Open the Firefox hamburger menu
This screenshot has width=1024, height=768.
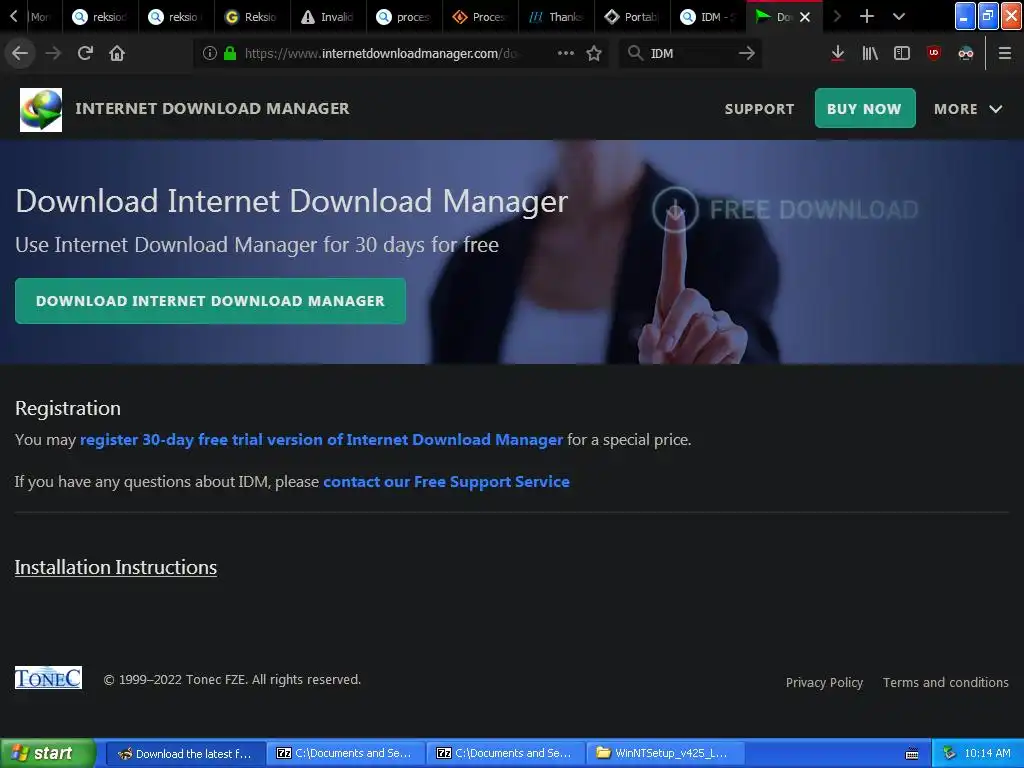[1005, 53]
